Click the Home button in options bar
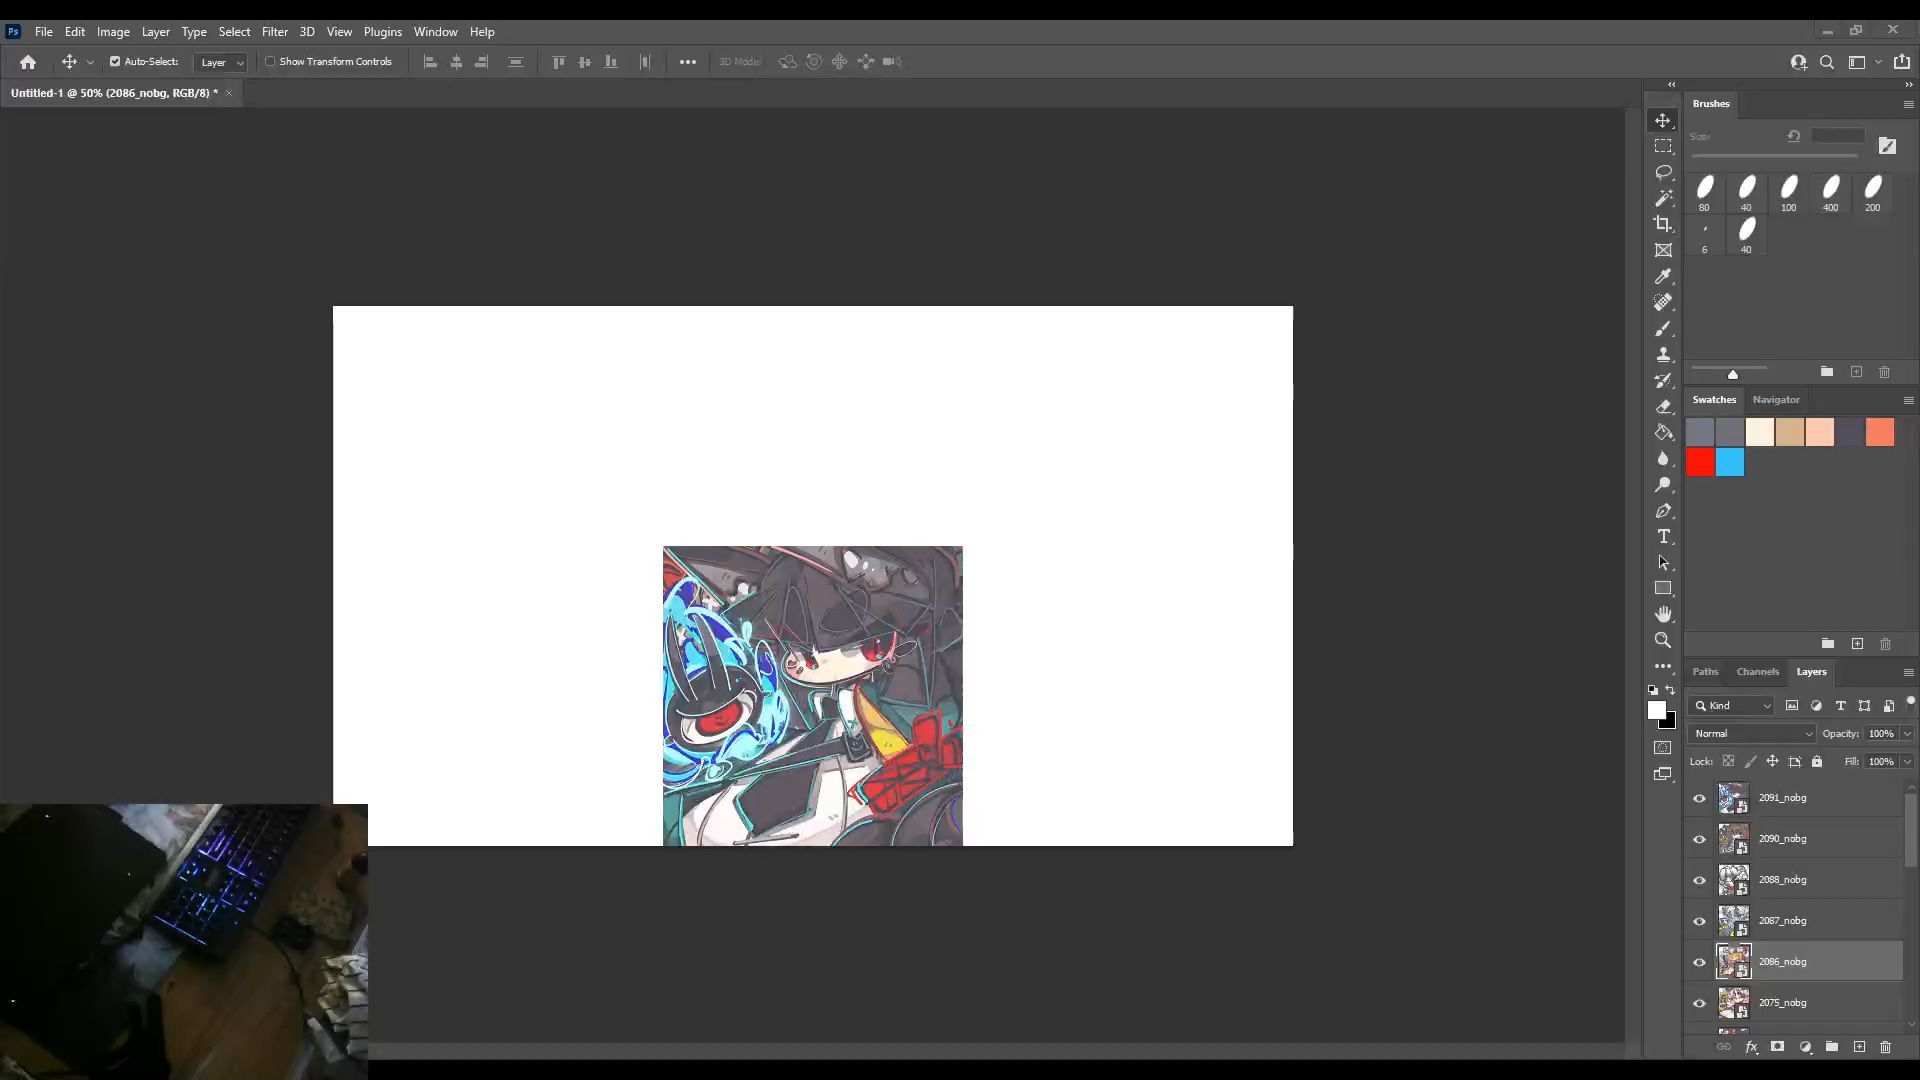The width and height of the screenshot is (1920, 1080). [28, 62]
